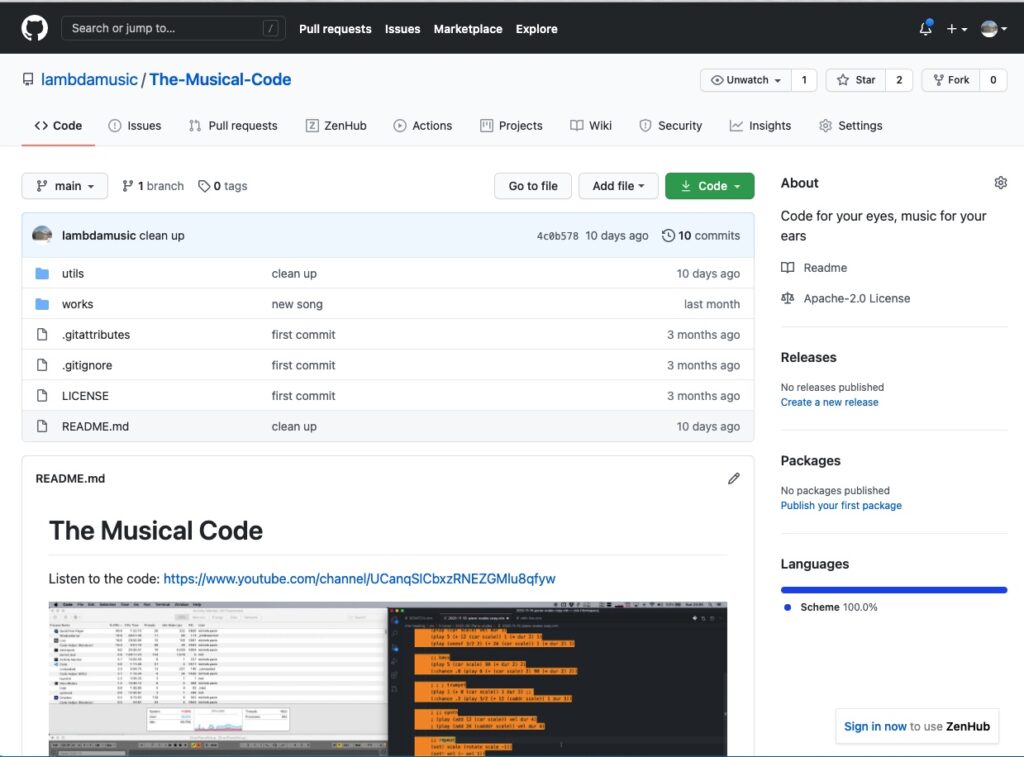Click the utils folder icon
Viewport: 1024px width, 757px height.
pyautogui.click(x=42, y=274)
